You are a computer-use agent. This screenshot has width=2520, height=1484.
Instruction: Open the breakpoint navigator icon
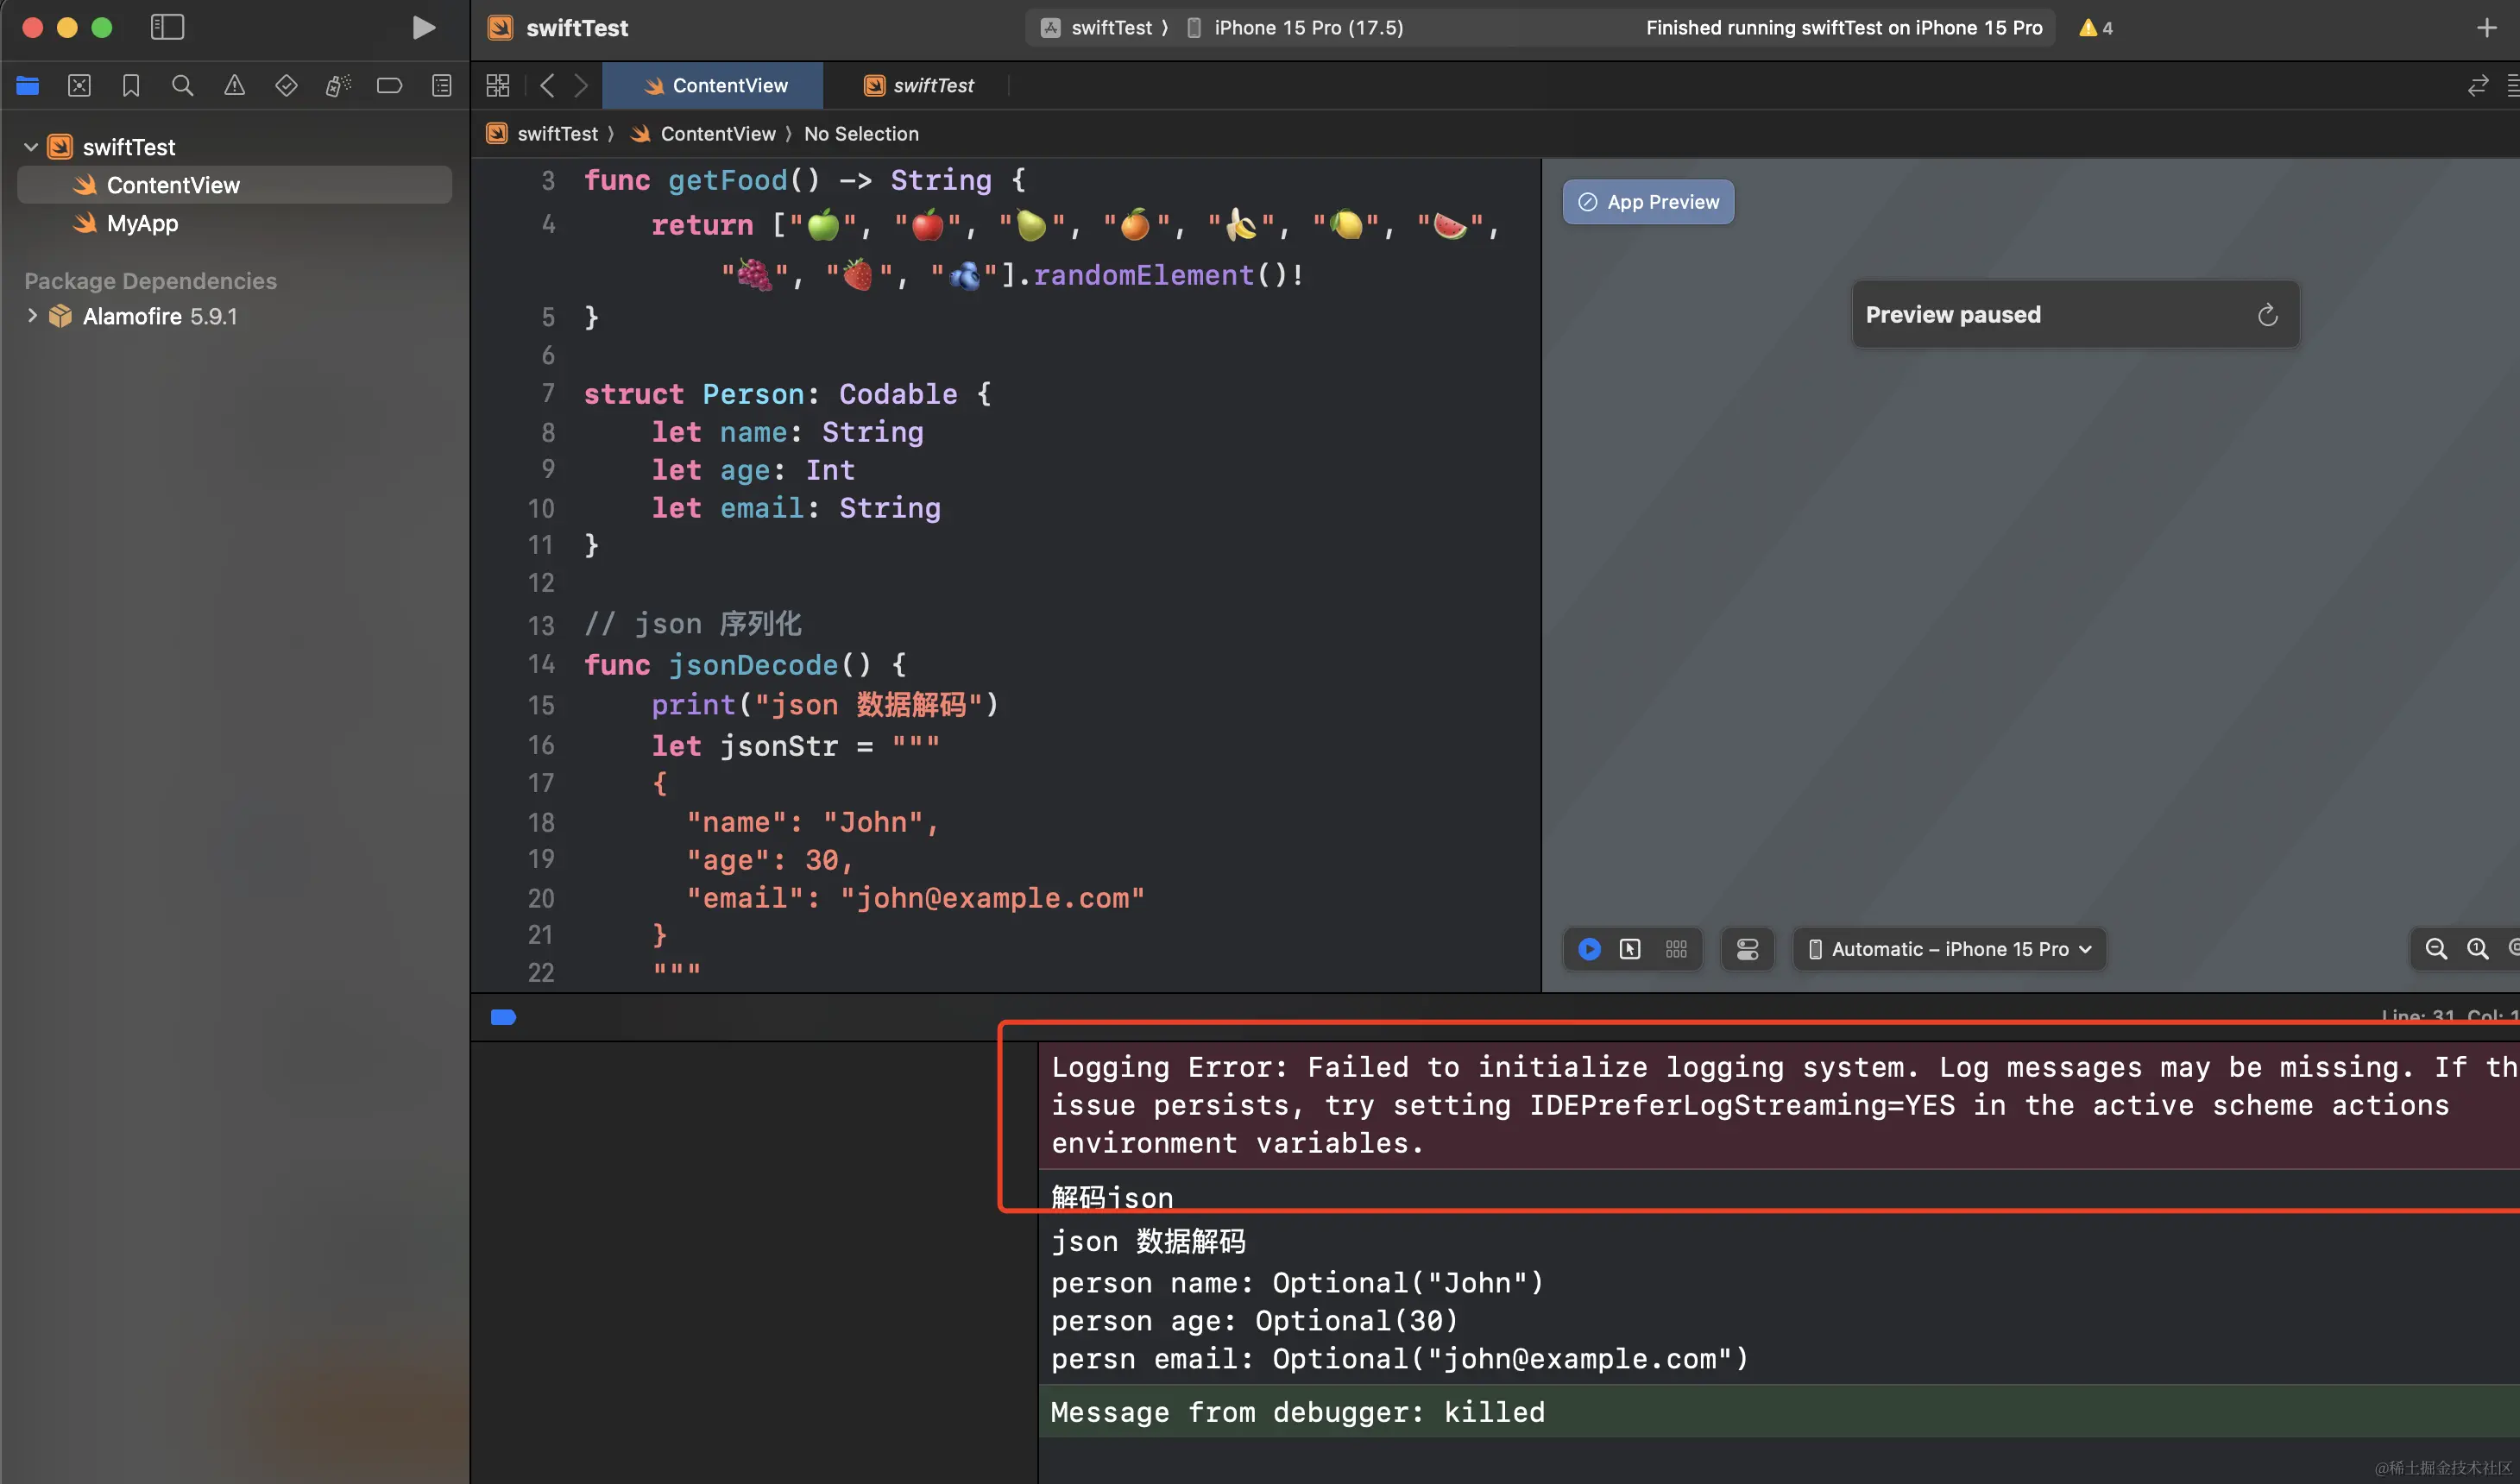coord(389,86)
